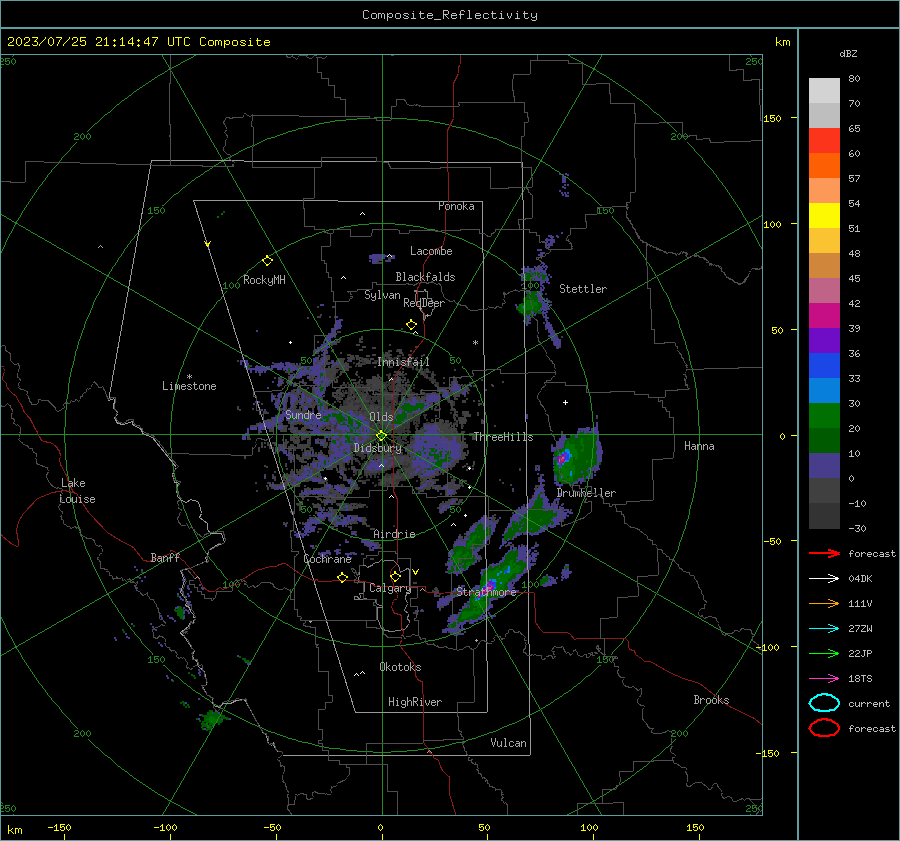The width and height of the screenshot is (900, 841).
Task: Click the Lake Louise label
Action: 77,491
